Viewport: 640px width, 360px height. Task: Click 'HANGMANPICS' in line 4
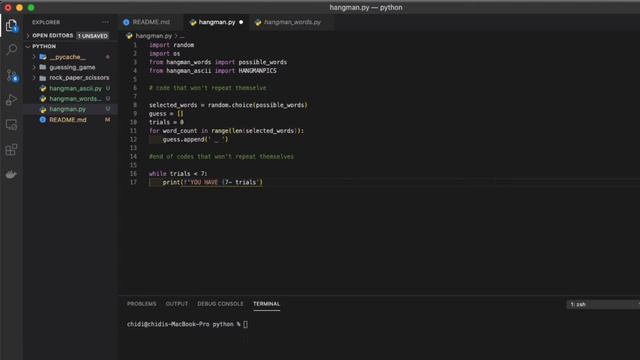(258, 71)
